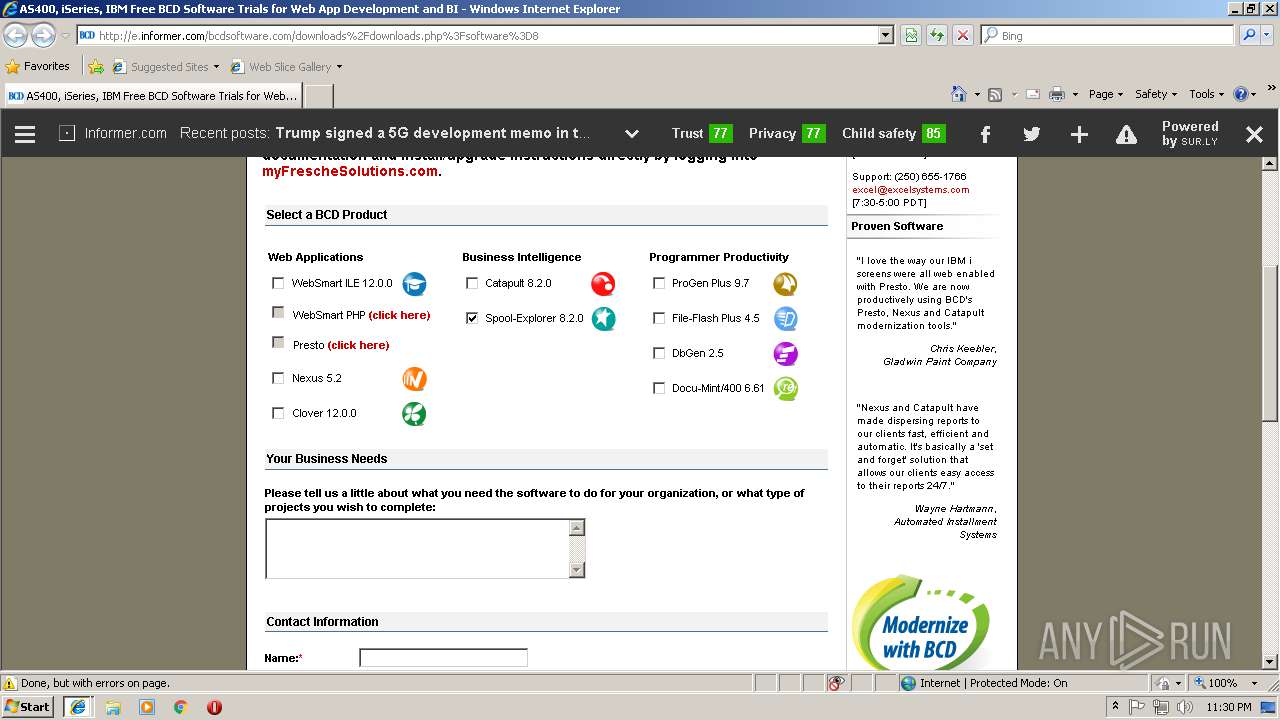Click the RSS feeds icon
The image size is (1280, 720).
(995, 94)
